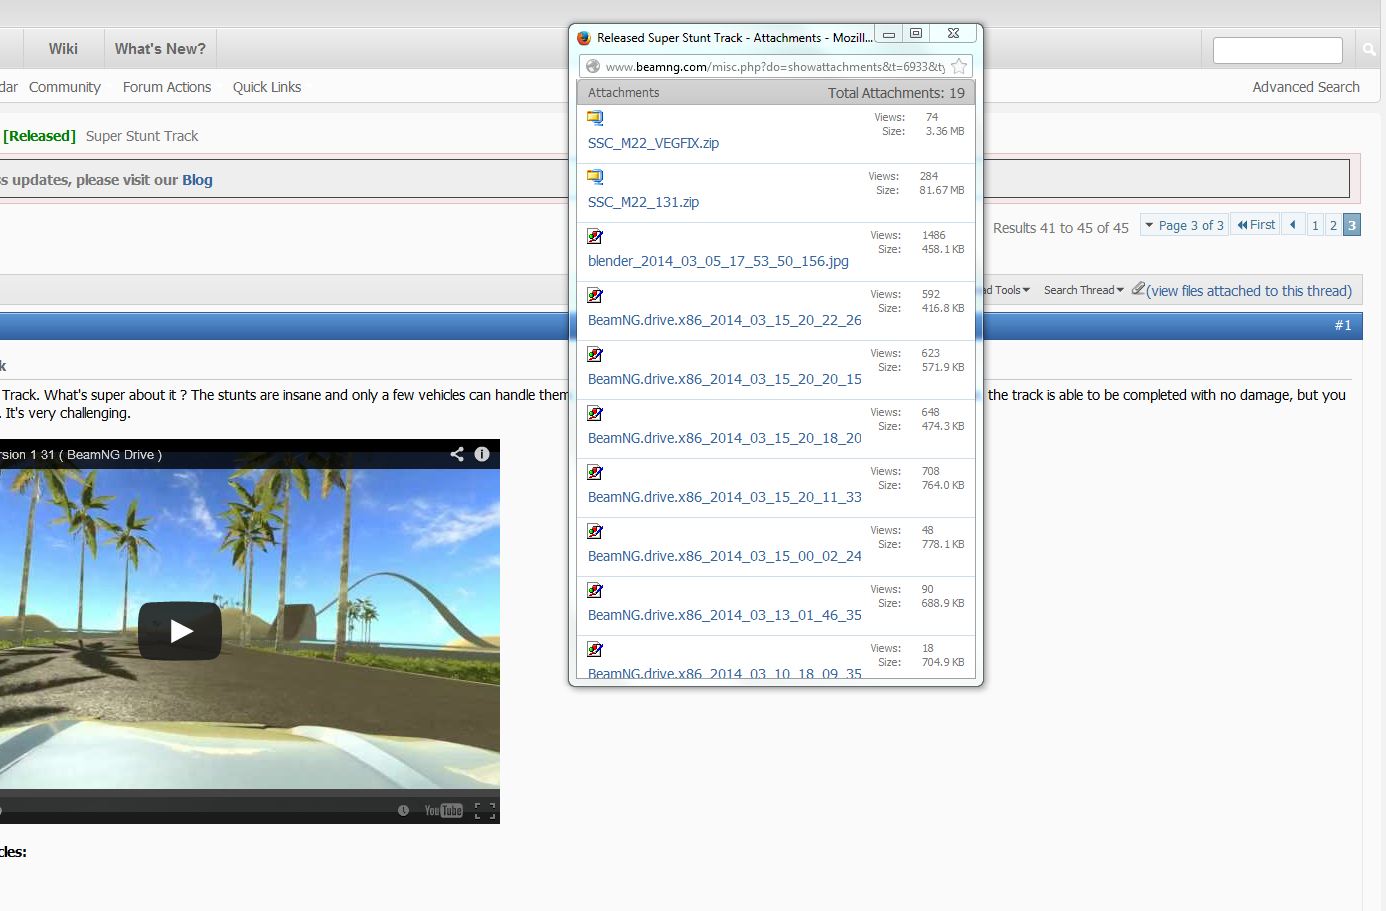Click image icon above BeamNG.drive.x86_2014_03_13_01_46_35

pyautogui.click(x=595, y=590)
